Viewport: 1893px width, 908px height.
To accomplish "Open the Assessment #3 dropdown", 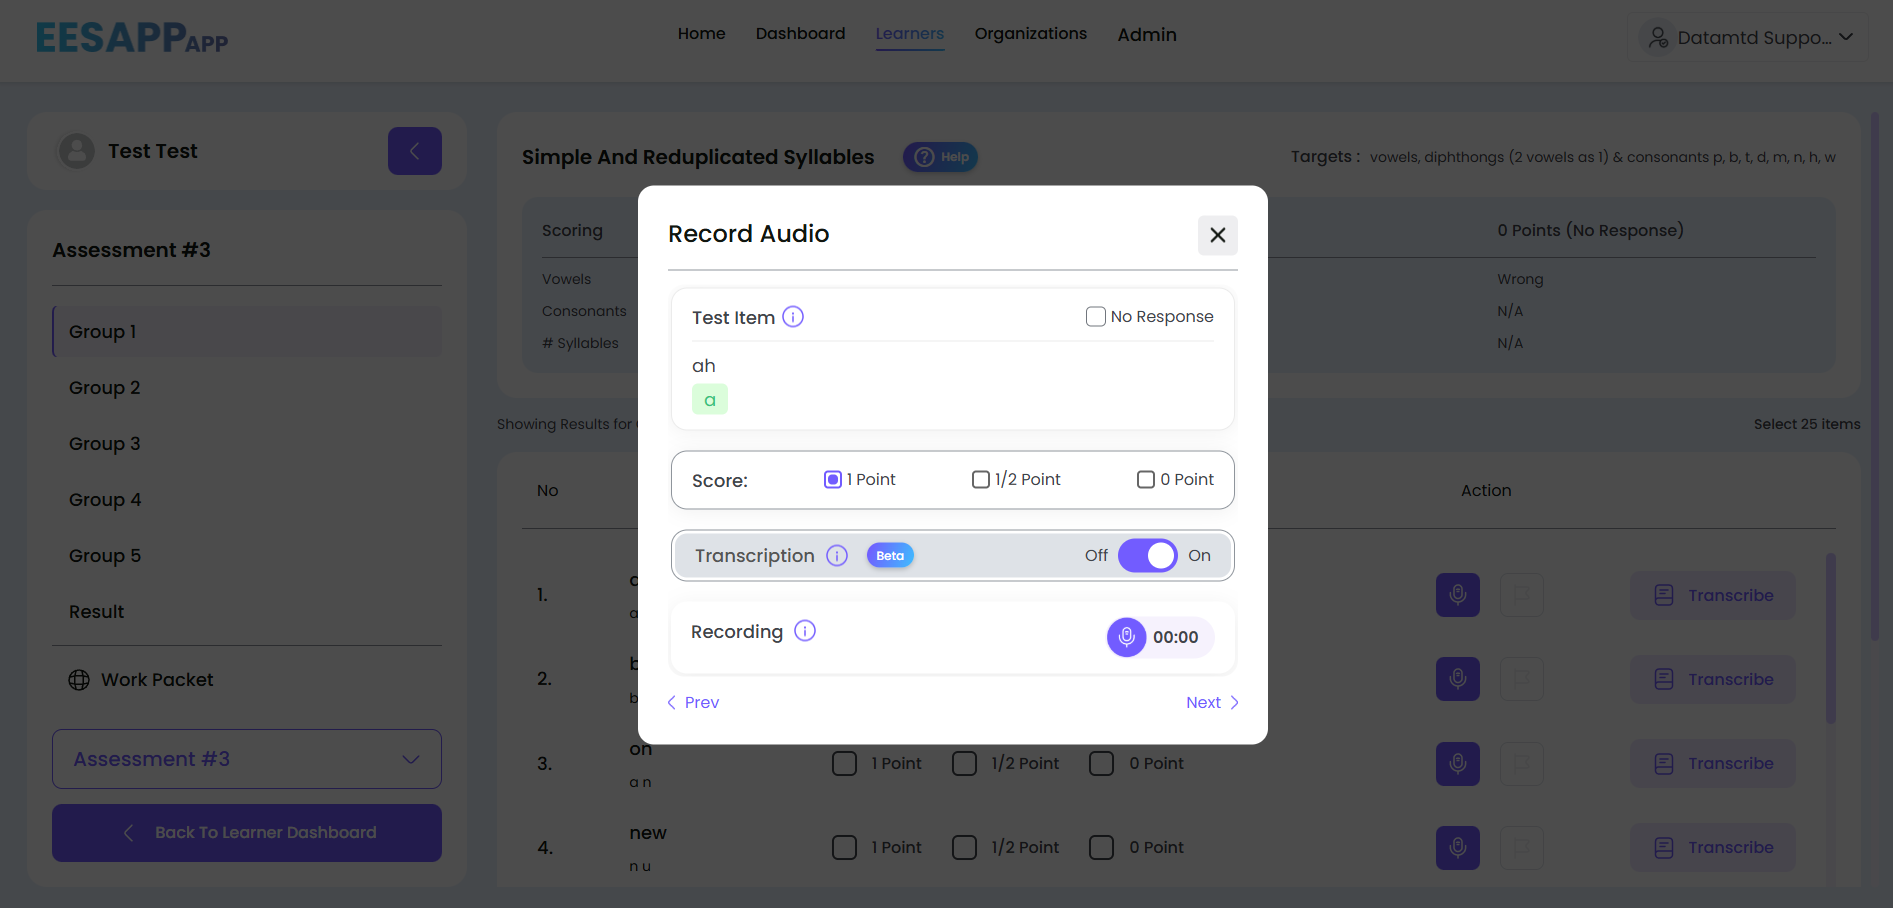I will click(x=246, y=759).
